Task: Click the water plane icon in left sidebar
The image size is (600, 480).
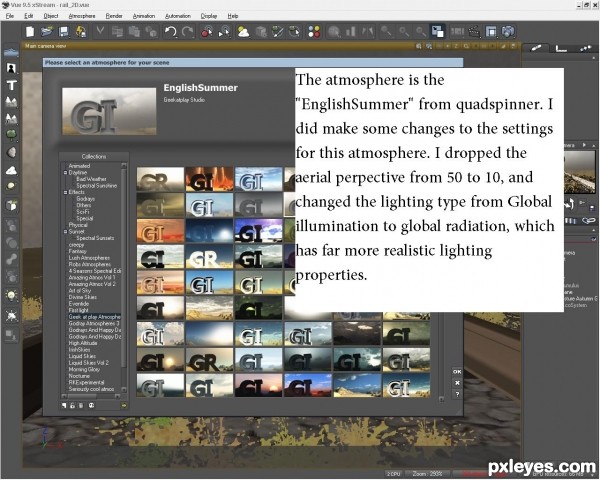Action: (x=11, y=52)
